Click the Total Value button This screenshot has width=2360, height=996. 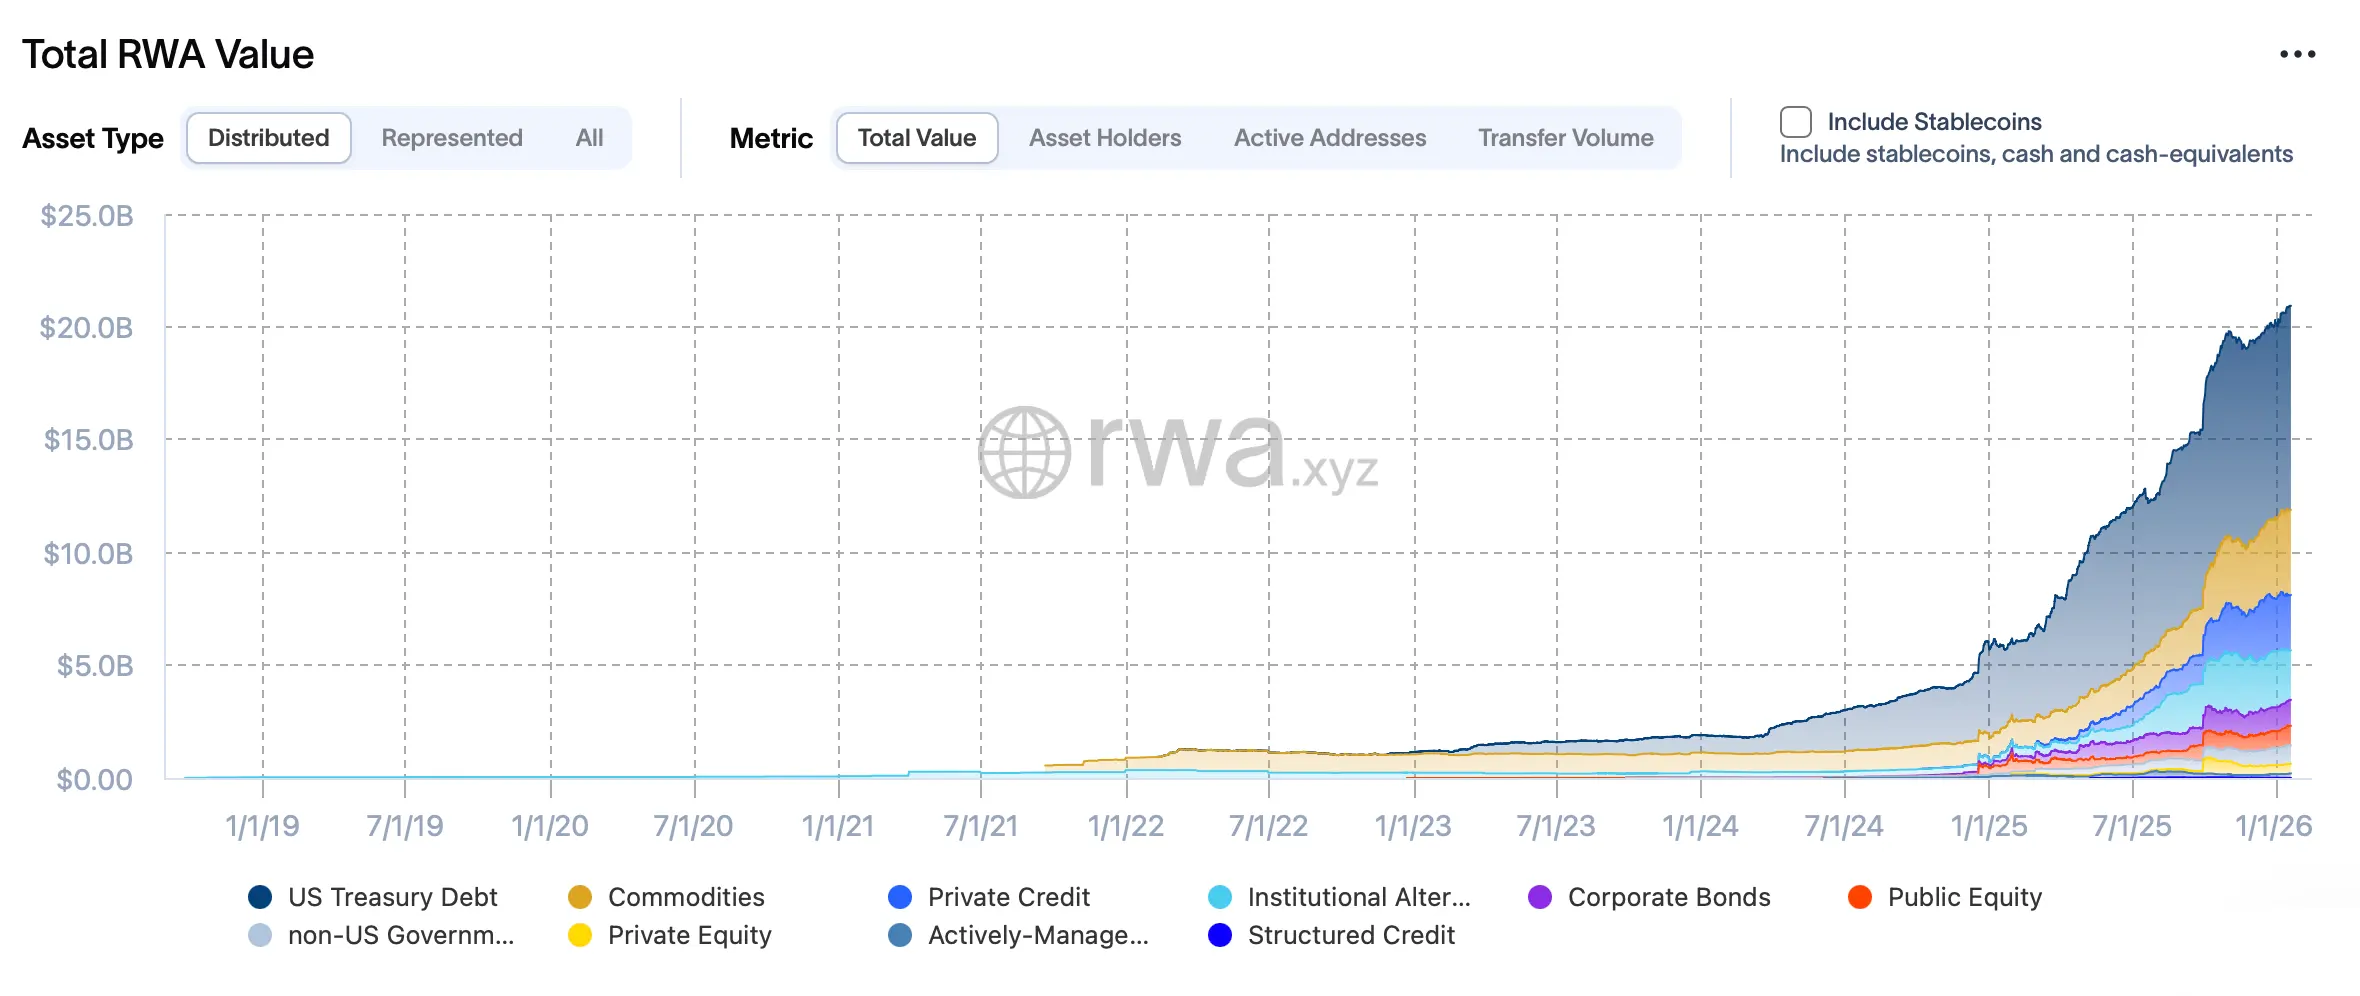[916, 138]
